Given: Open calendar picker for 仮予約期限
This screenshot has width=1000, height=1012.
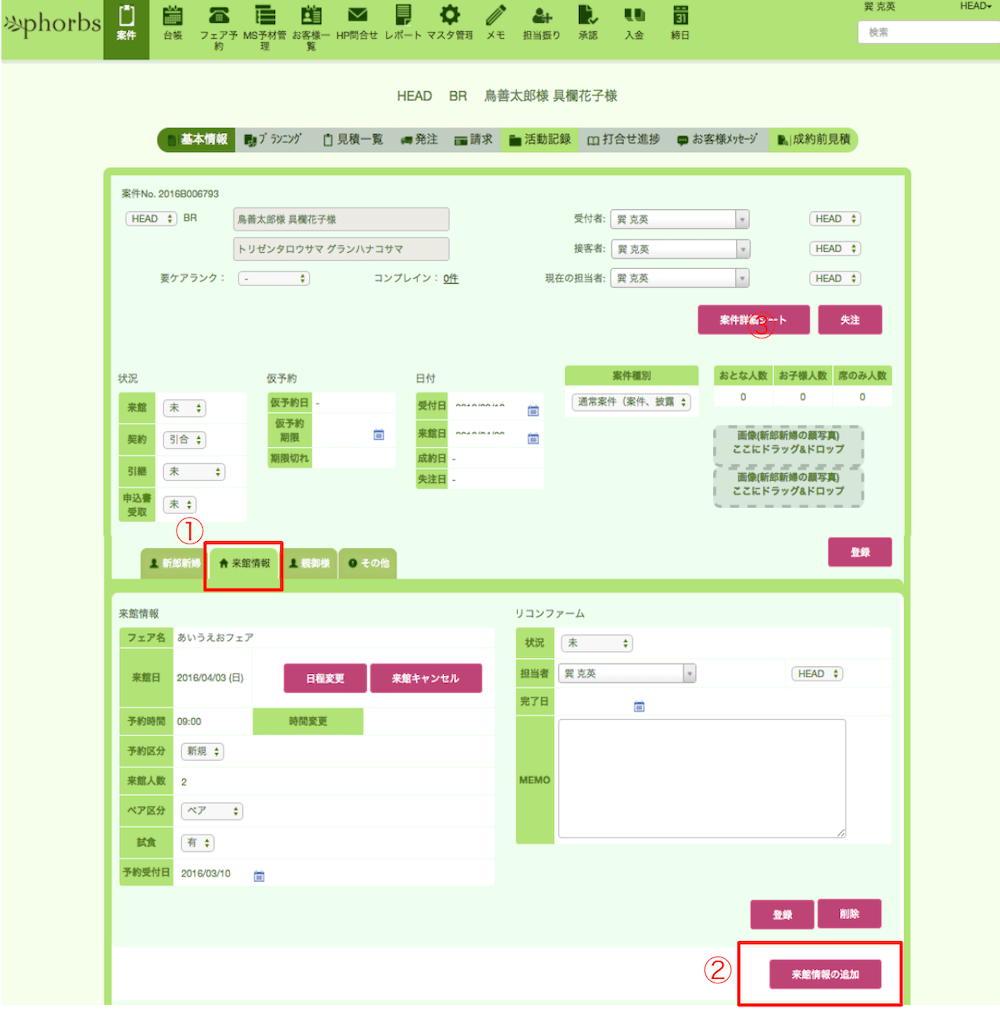Looking at the screenshot, I should pyautogui.click(x=379, y=435).
